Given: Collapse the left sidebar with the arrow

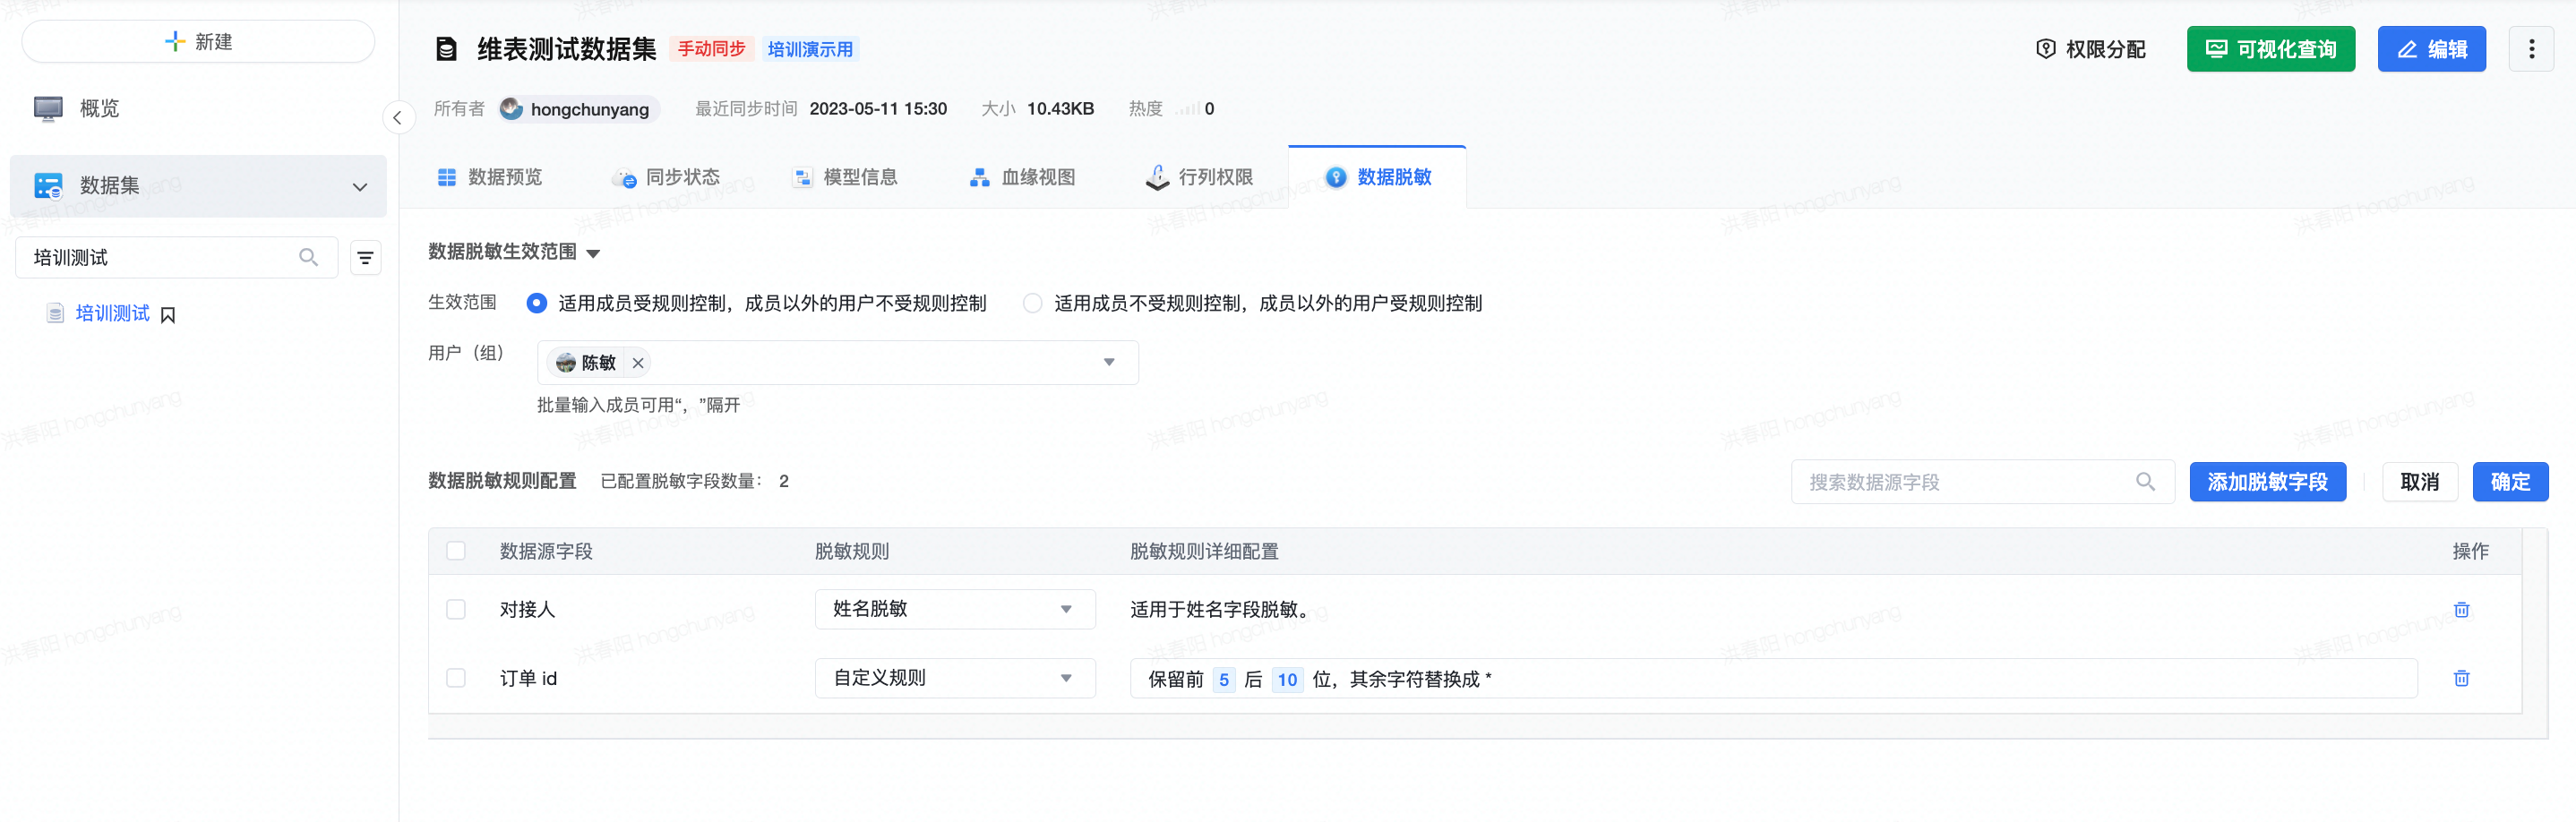Looking at the screenshot, I should point(397,118).
